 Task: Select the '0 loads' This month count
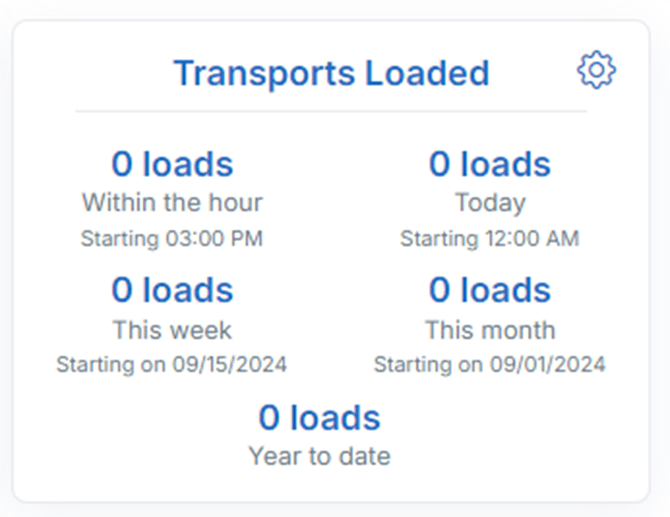490,290
